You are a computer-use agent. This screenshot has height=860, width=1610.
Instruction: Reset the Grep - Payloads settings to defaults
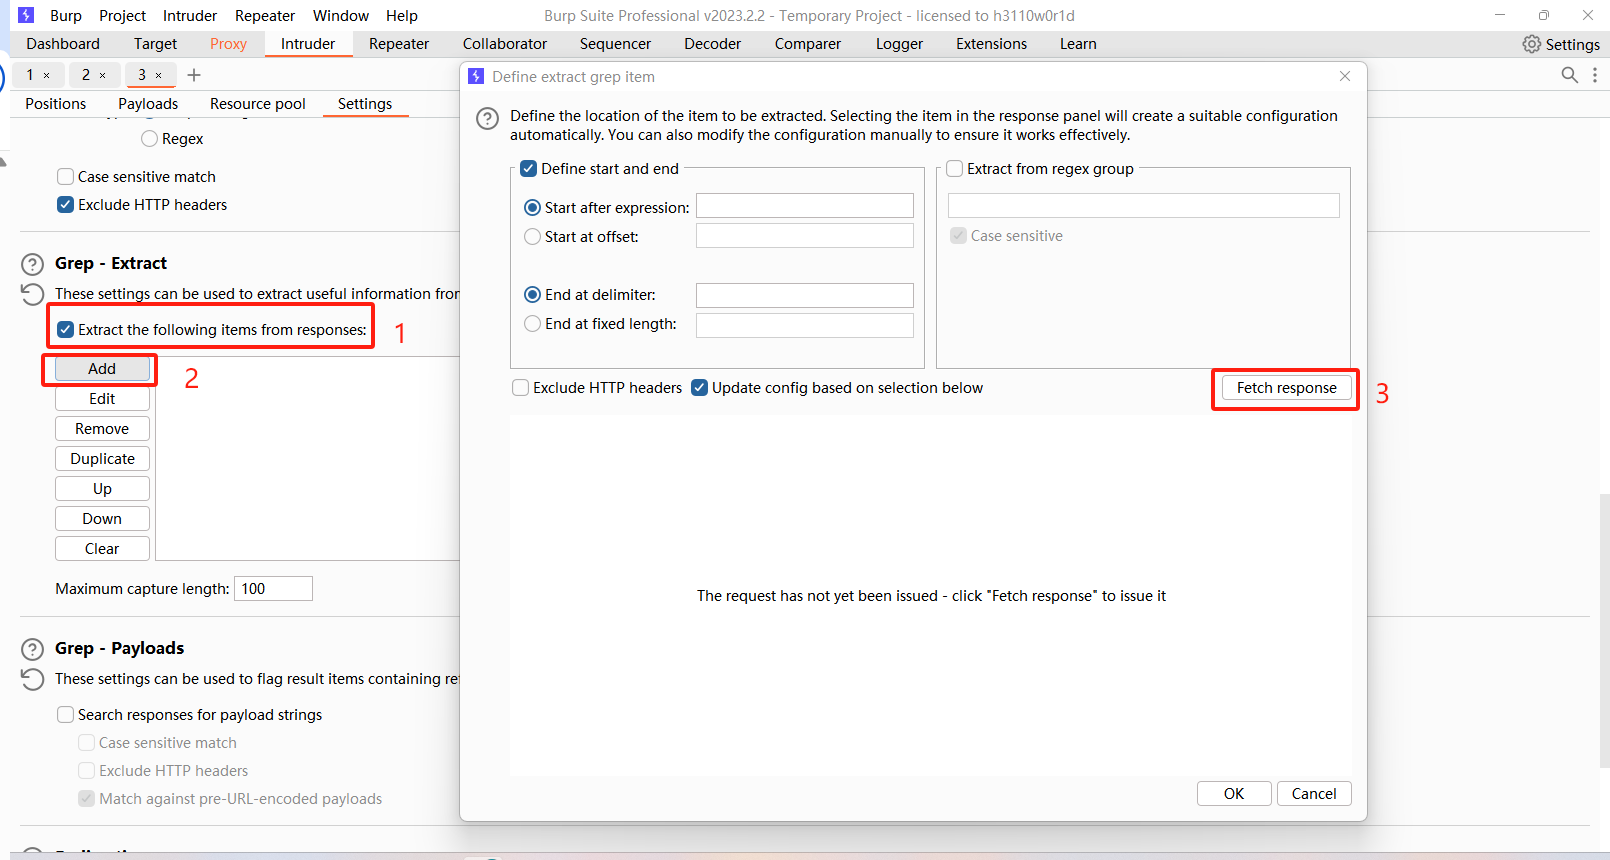tap(33, 679)
